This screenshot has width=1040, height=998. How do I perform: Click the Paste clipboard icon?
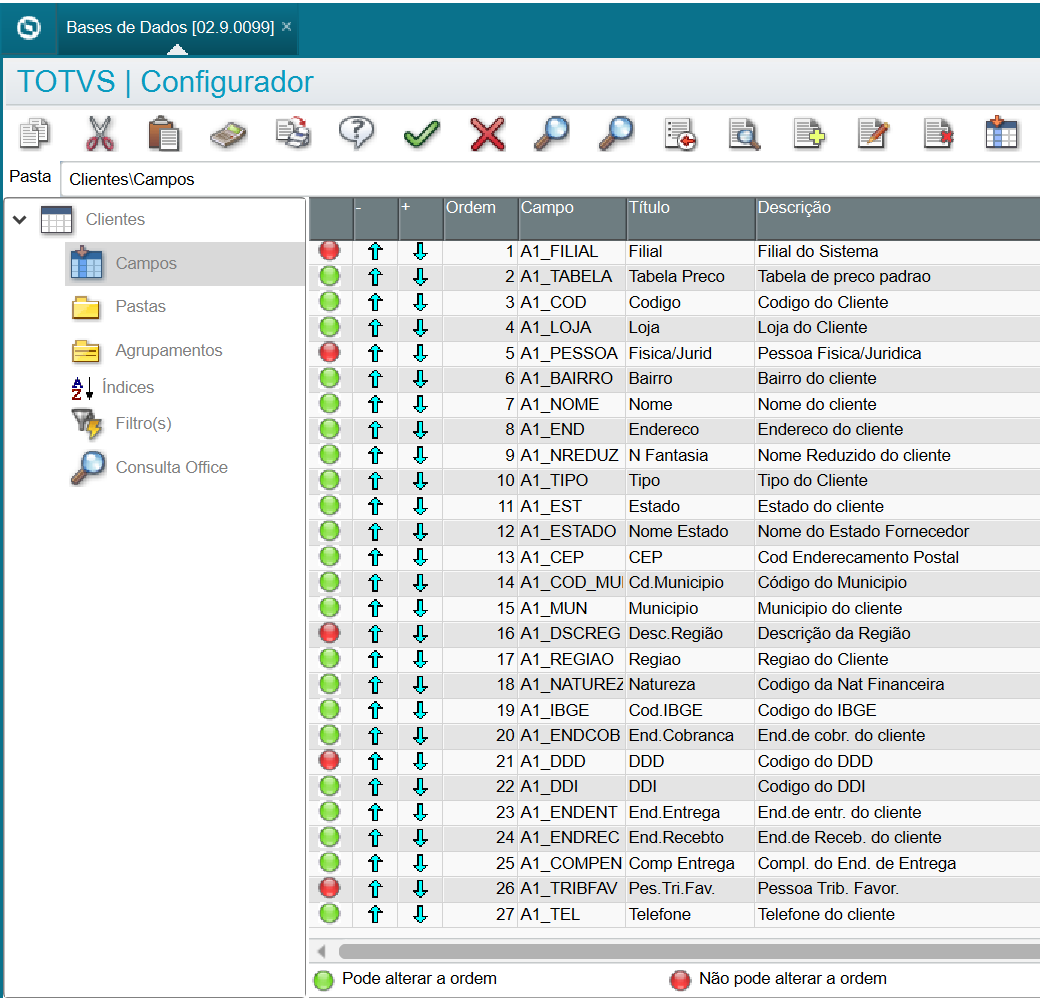pyautogui.click(x=163, y=134)
